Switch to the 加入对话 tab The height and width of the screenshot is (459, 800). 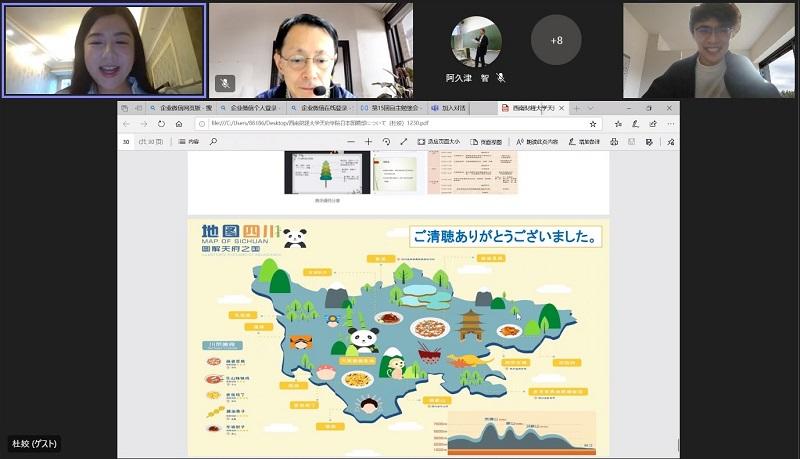pyautogui.click(x=448, y=108)
